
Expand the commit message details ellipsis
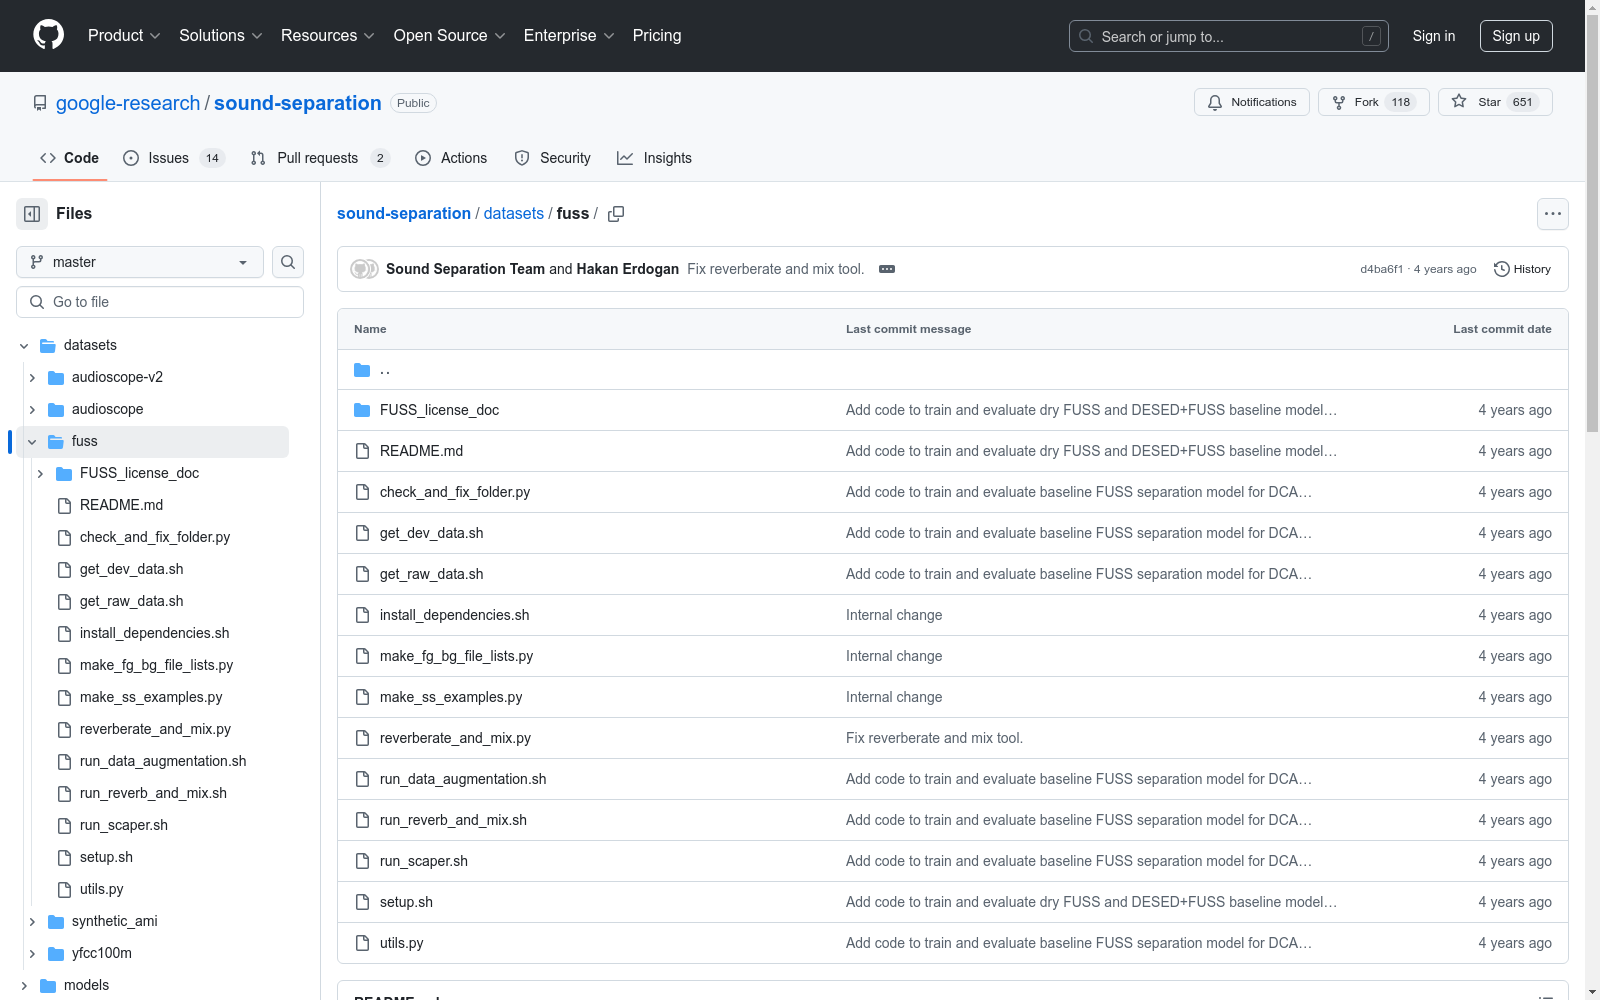click(x=887, y=269)
